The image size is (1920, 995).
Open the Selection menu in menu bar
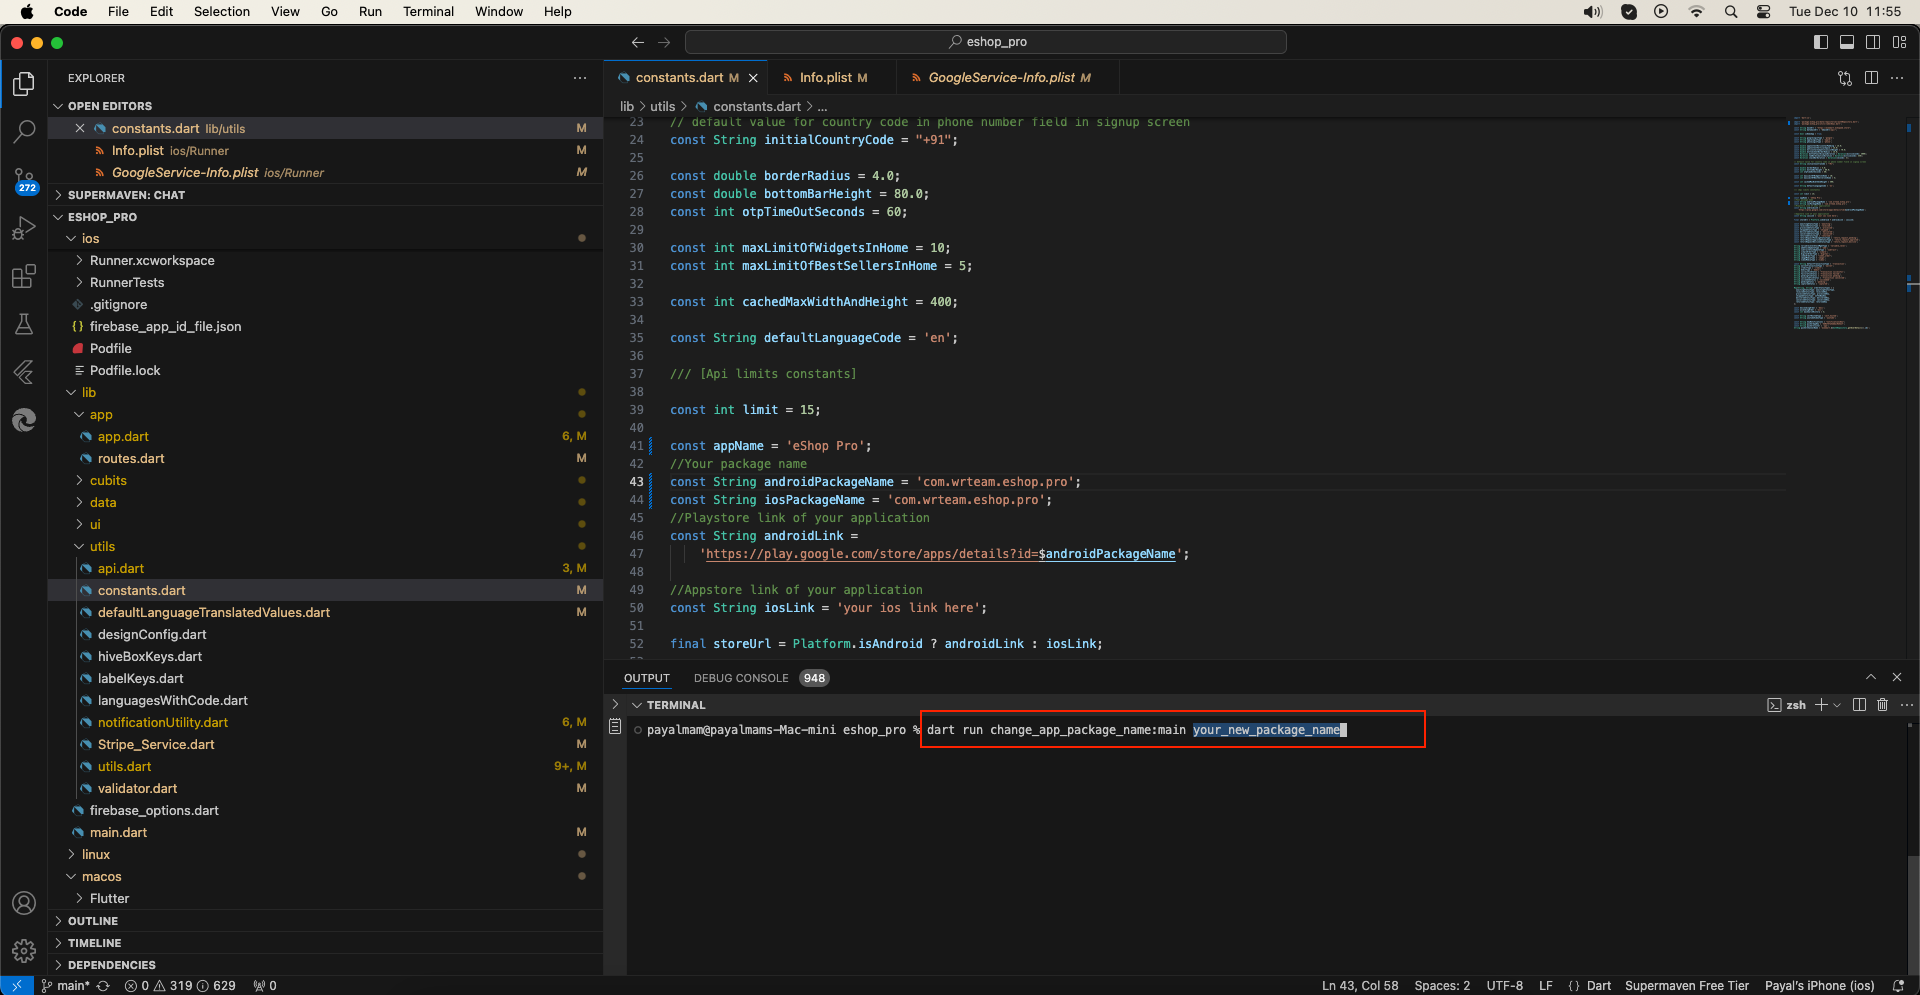tap(222, 12)
